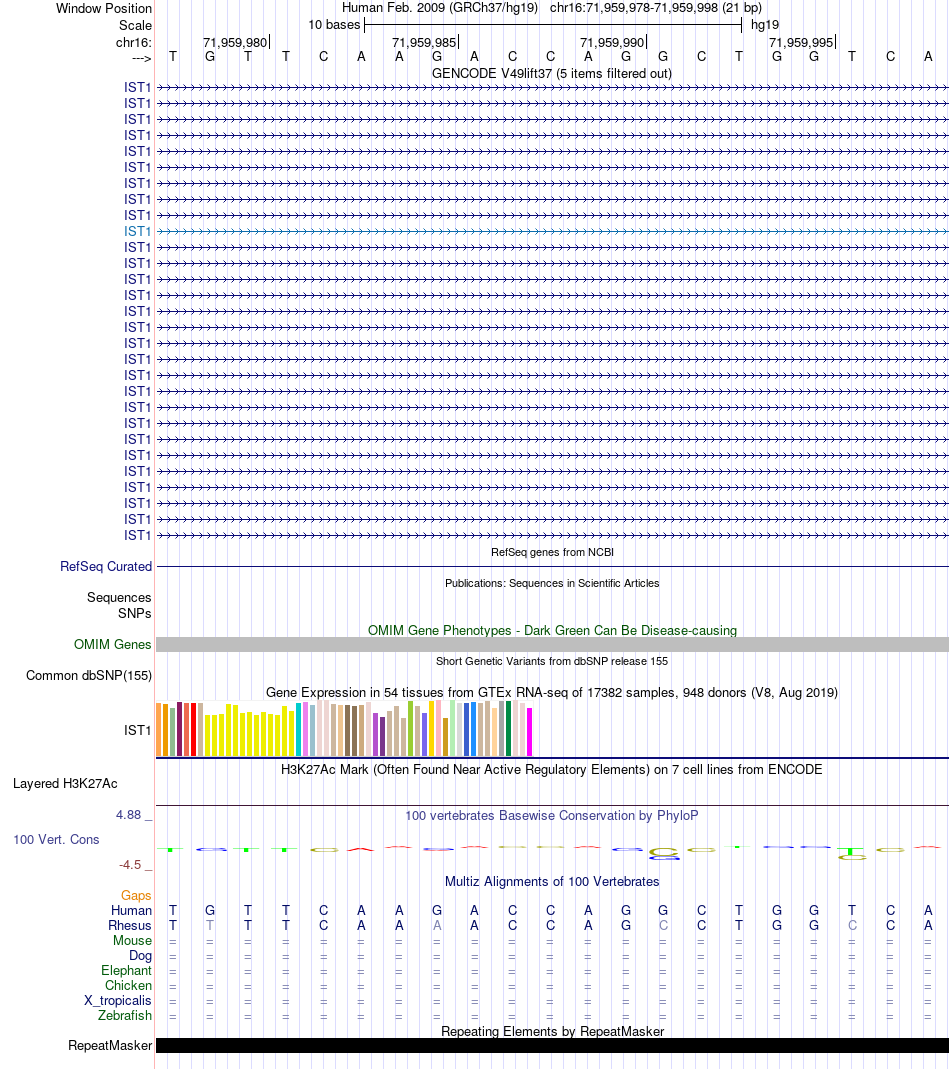
Task: Click the Dog species label
Action: tap(140, 955)
